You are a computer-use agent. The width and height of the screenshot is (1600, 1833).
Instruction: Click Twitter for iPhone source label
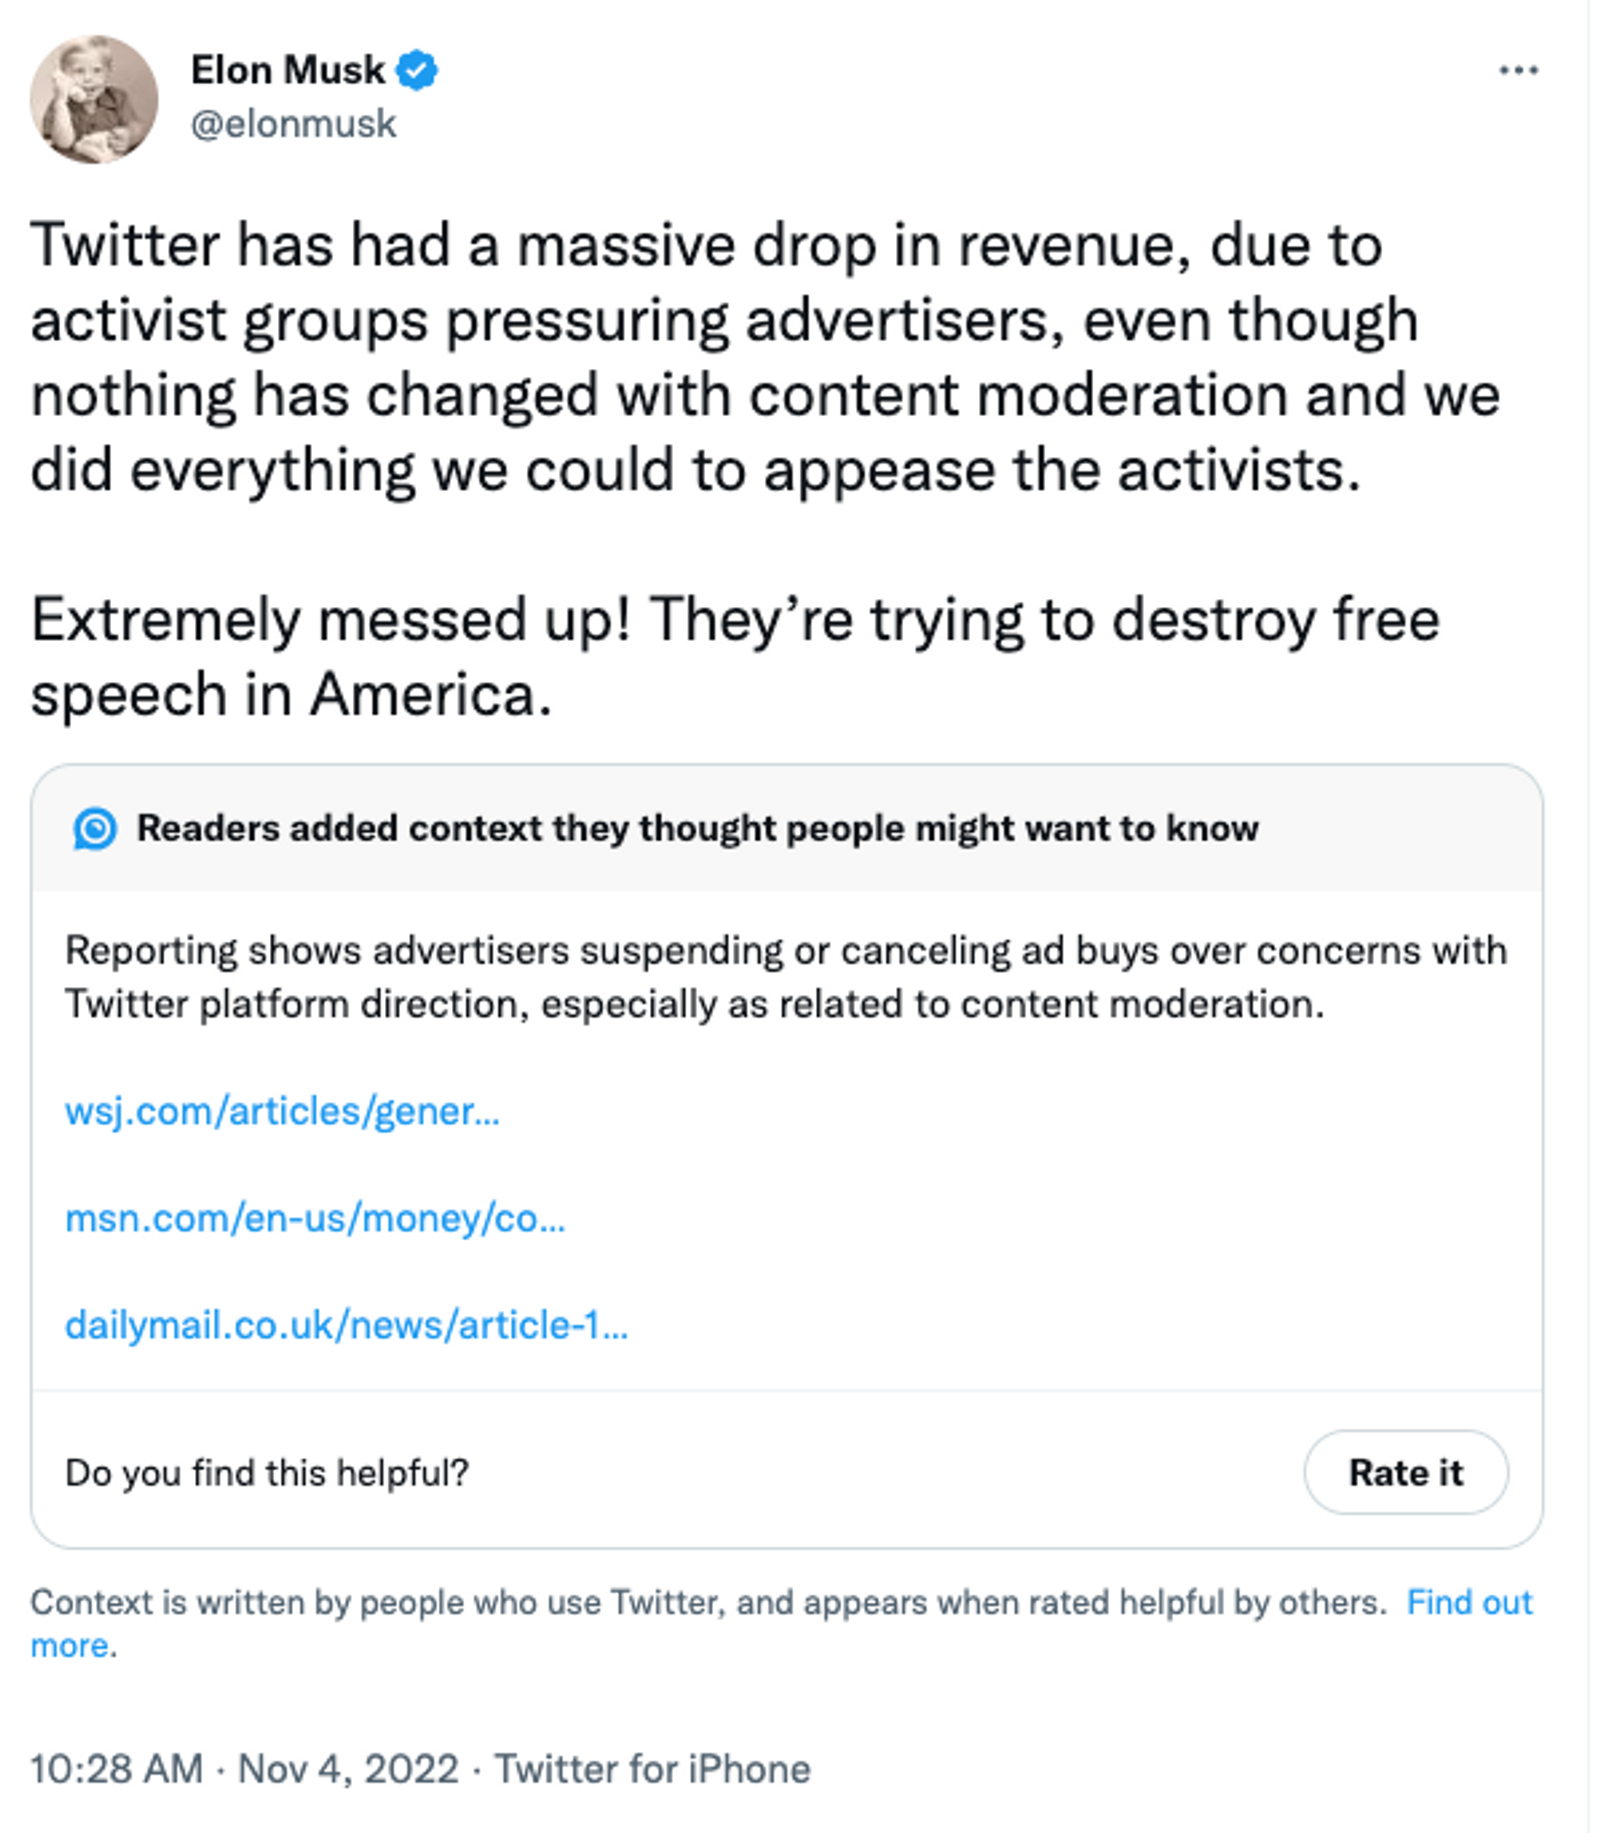pyautogui.click(x=652, y=1769)
